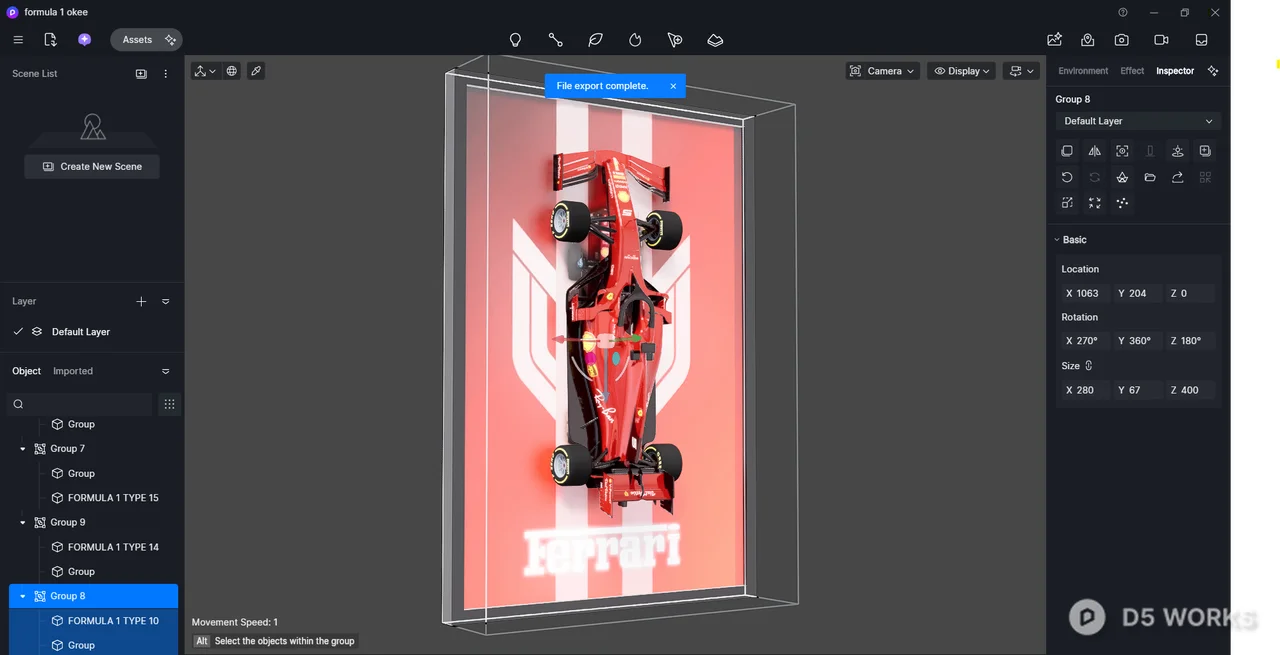Select the leaf vegetation tool
1280x655 pixels.
click(595, 40)
